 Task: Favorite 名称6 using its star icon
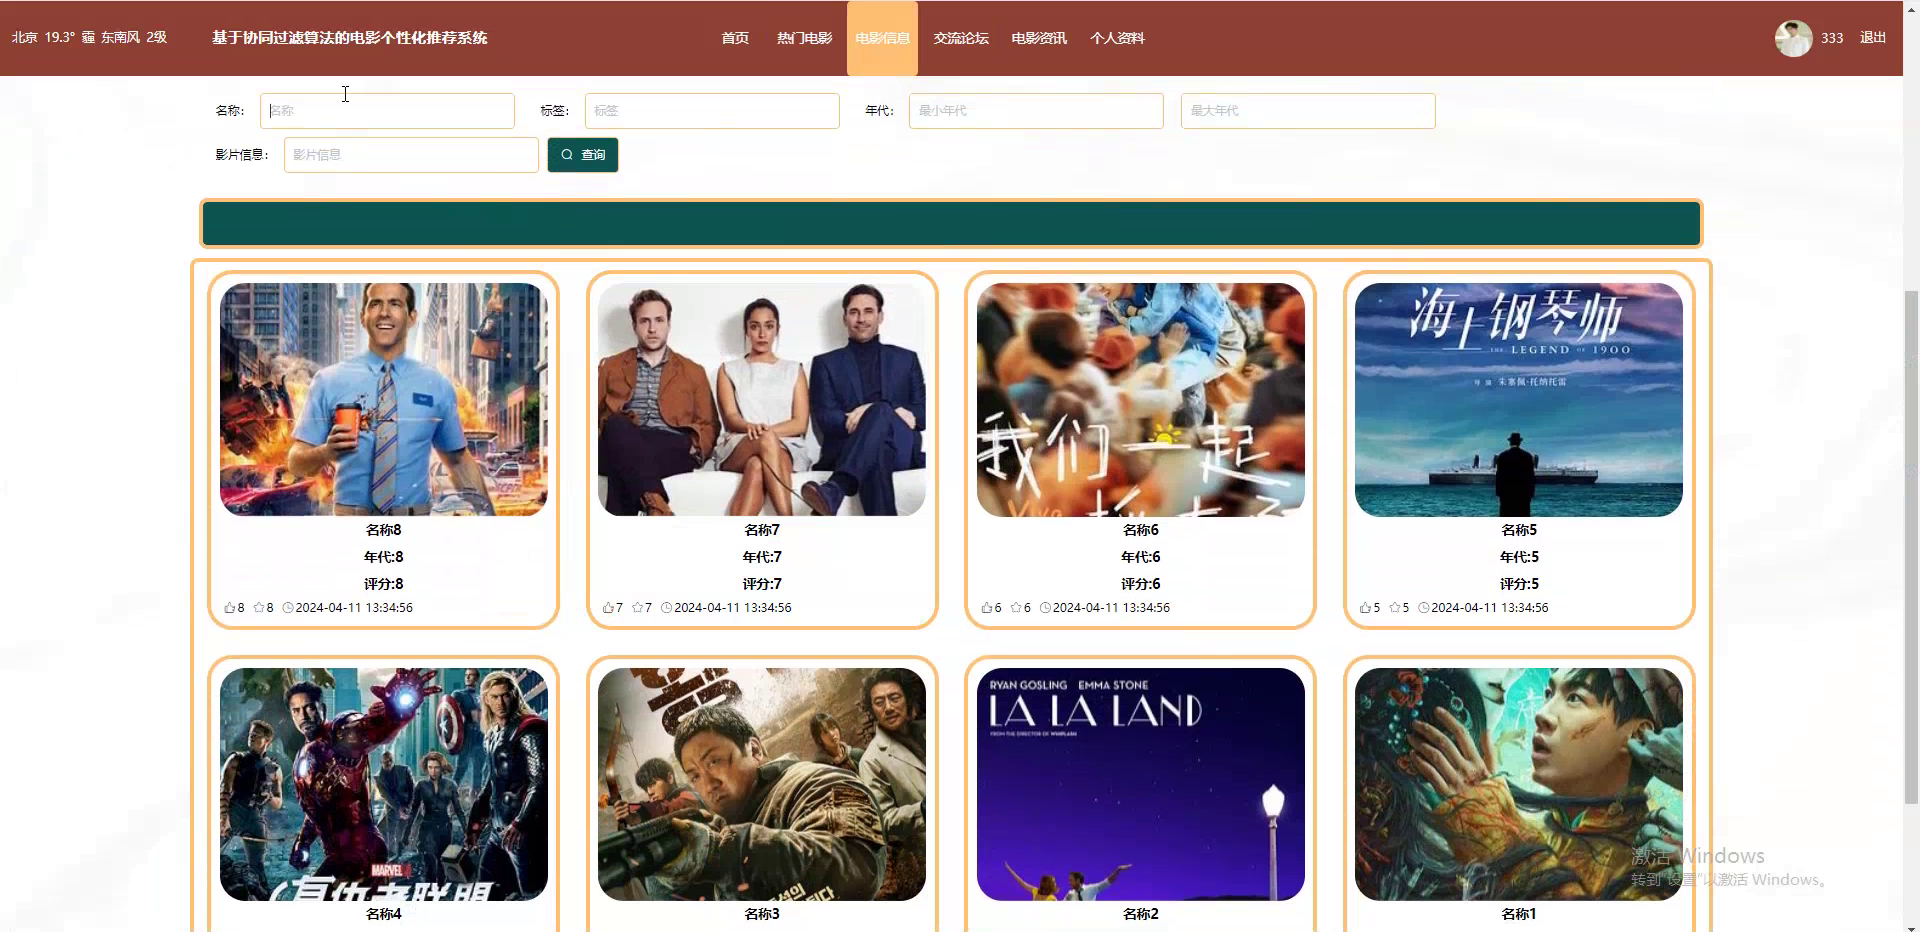1016,608
